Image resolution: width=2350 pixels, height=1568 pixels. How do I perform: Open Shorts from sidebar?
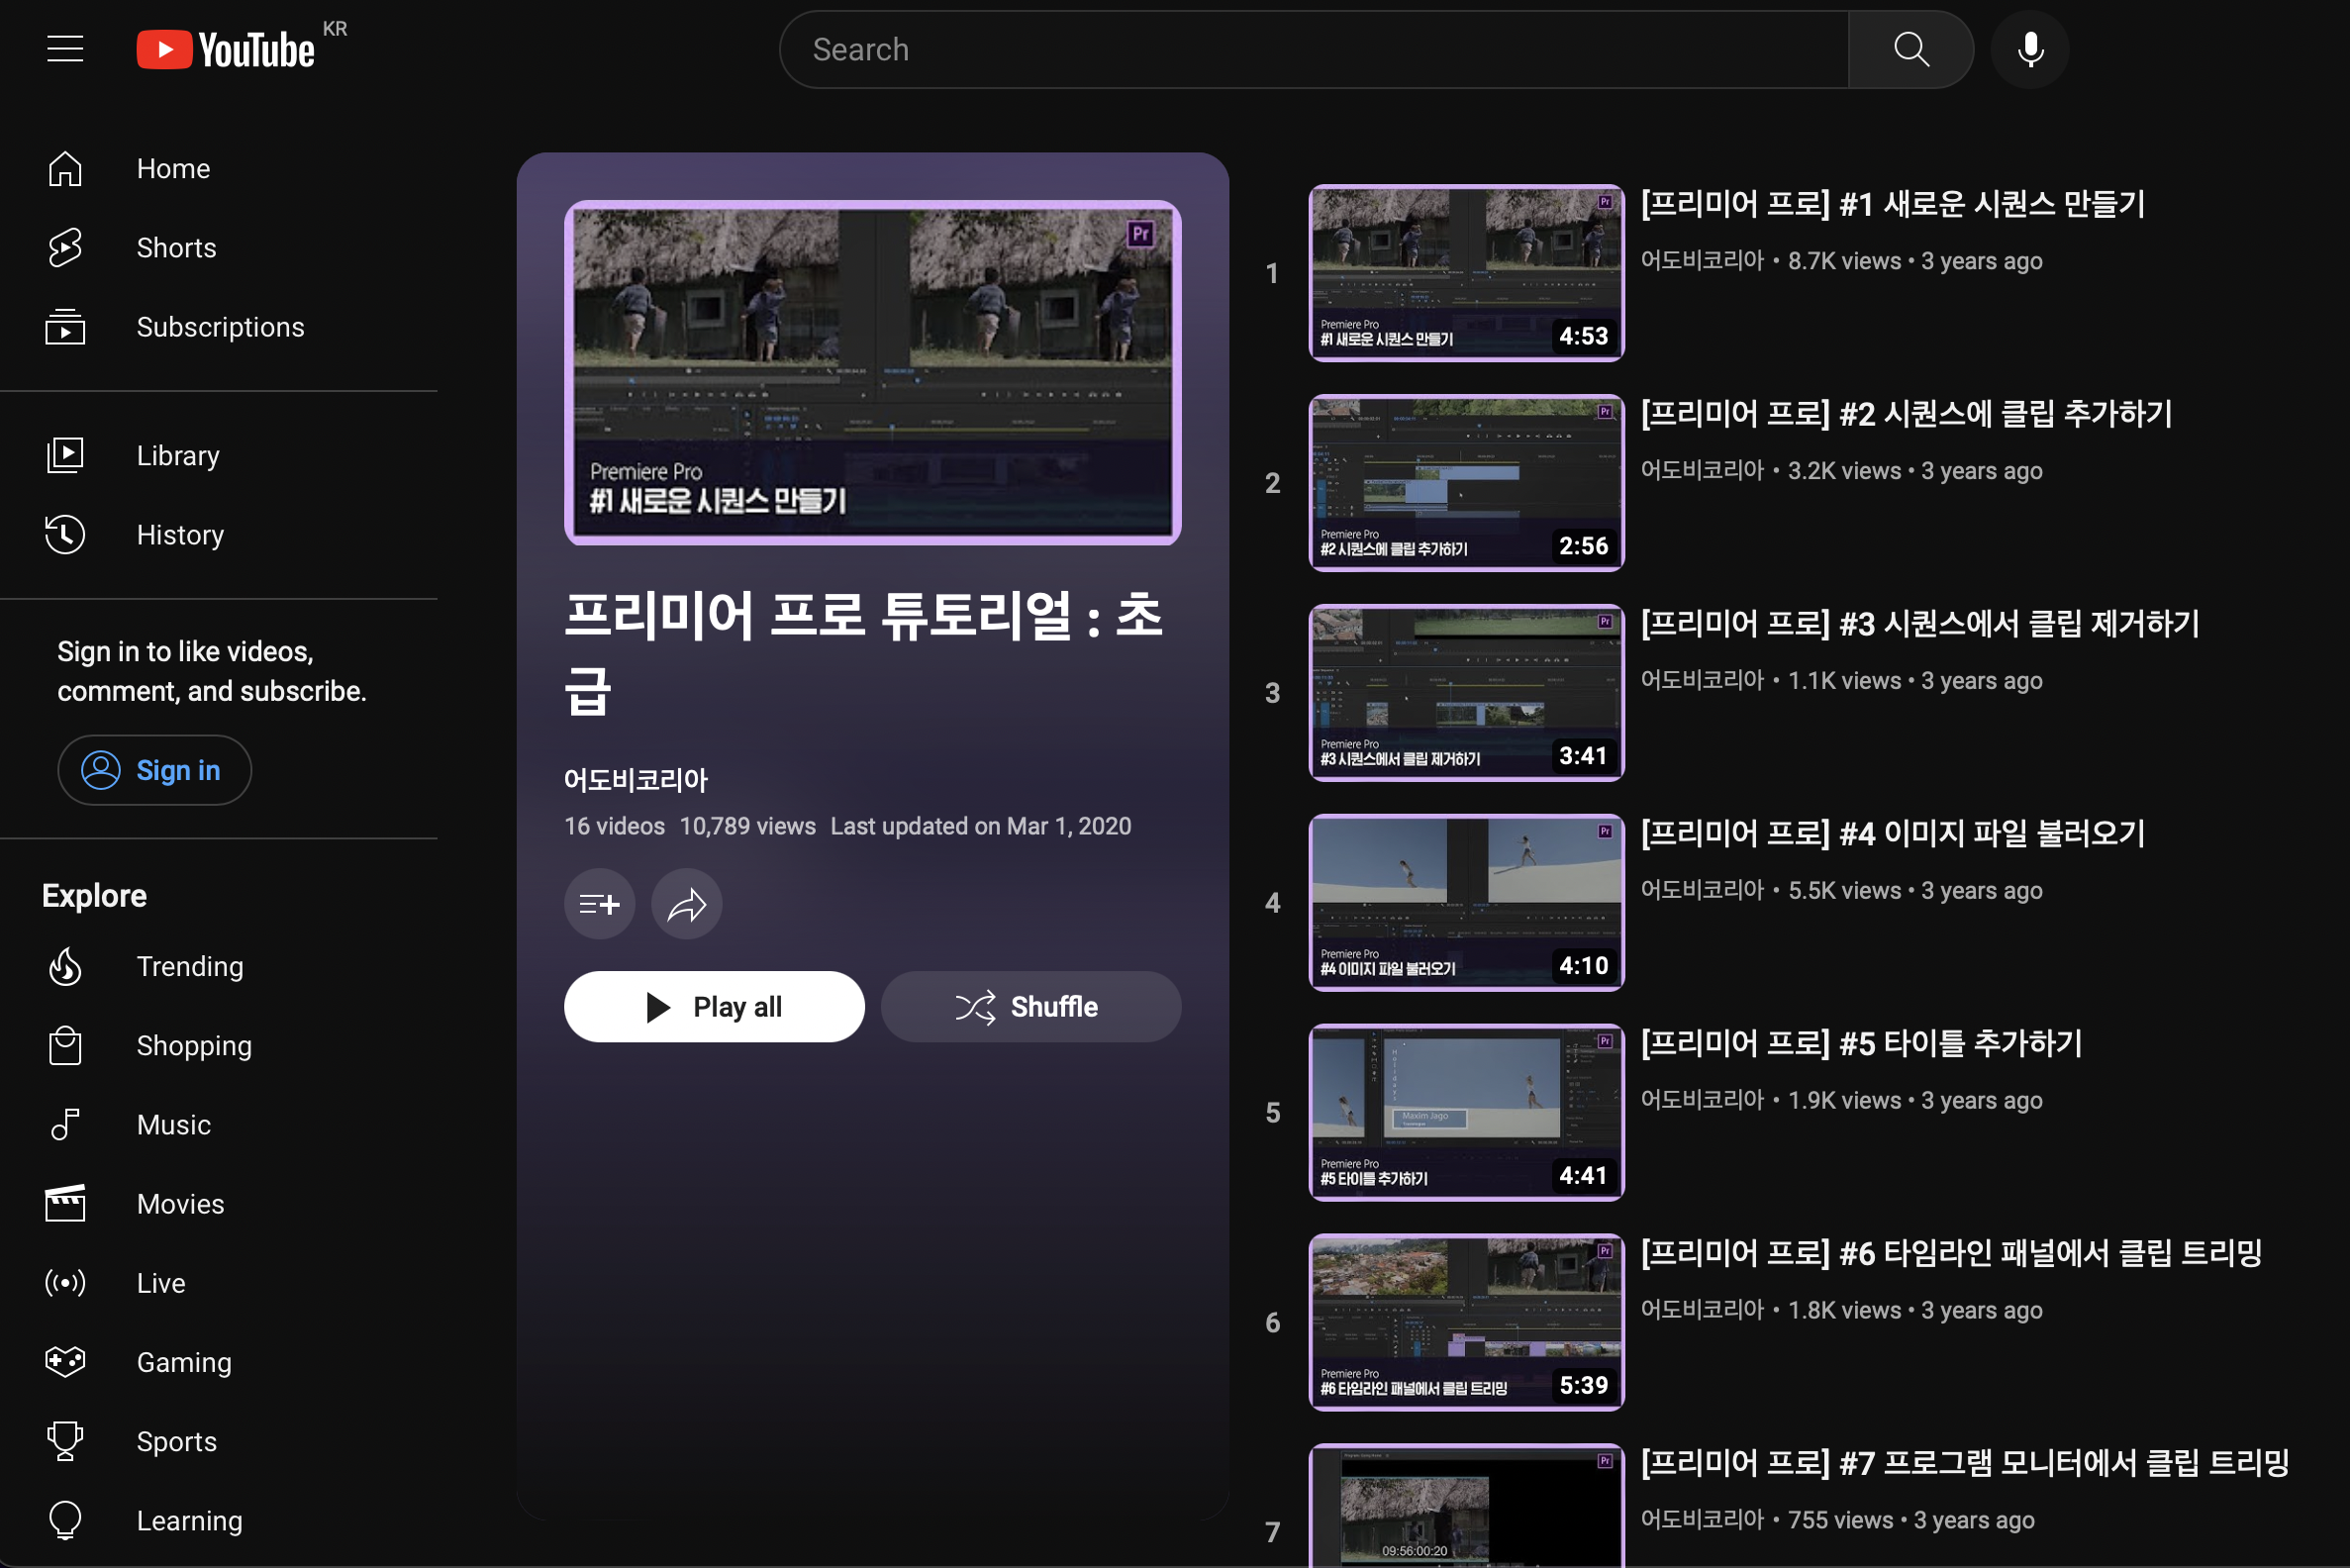176,247
